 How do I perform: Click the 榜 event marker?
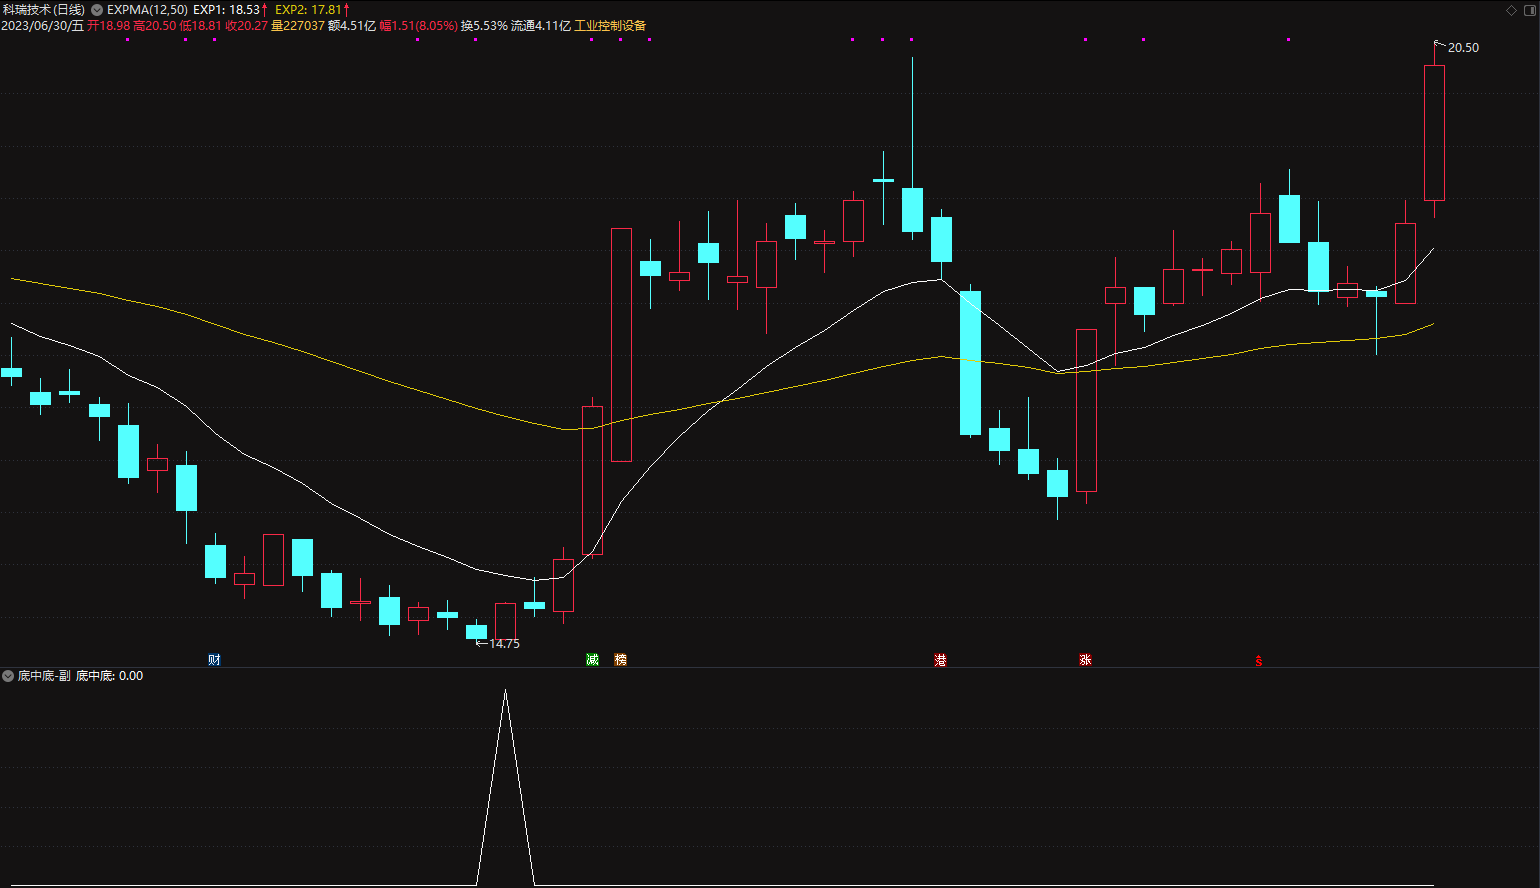[621, 660]
